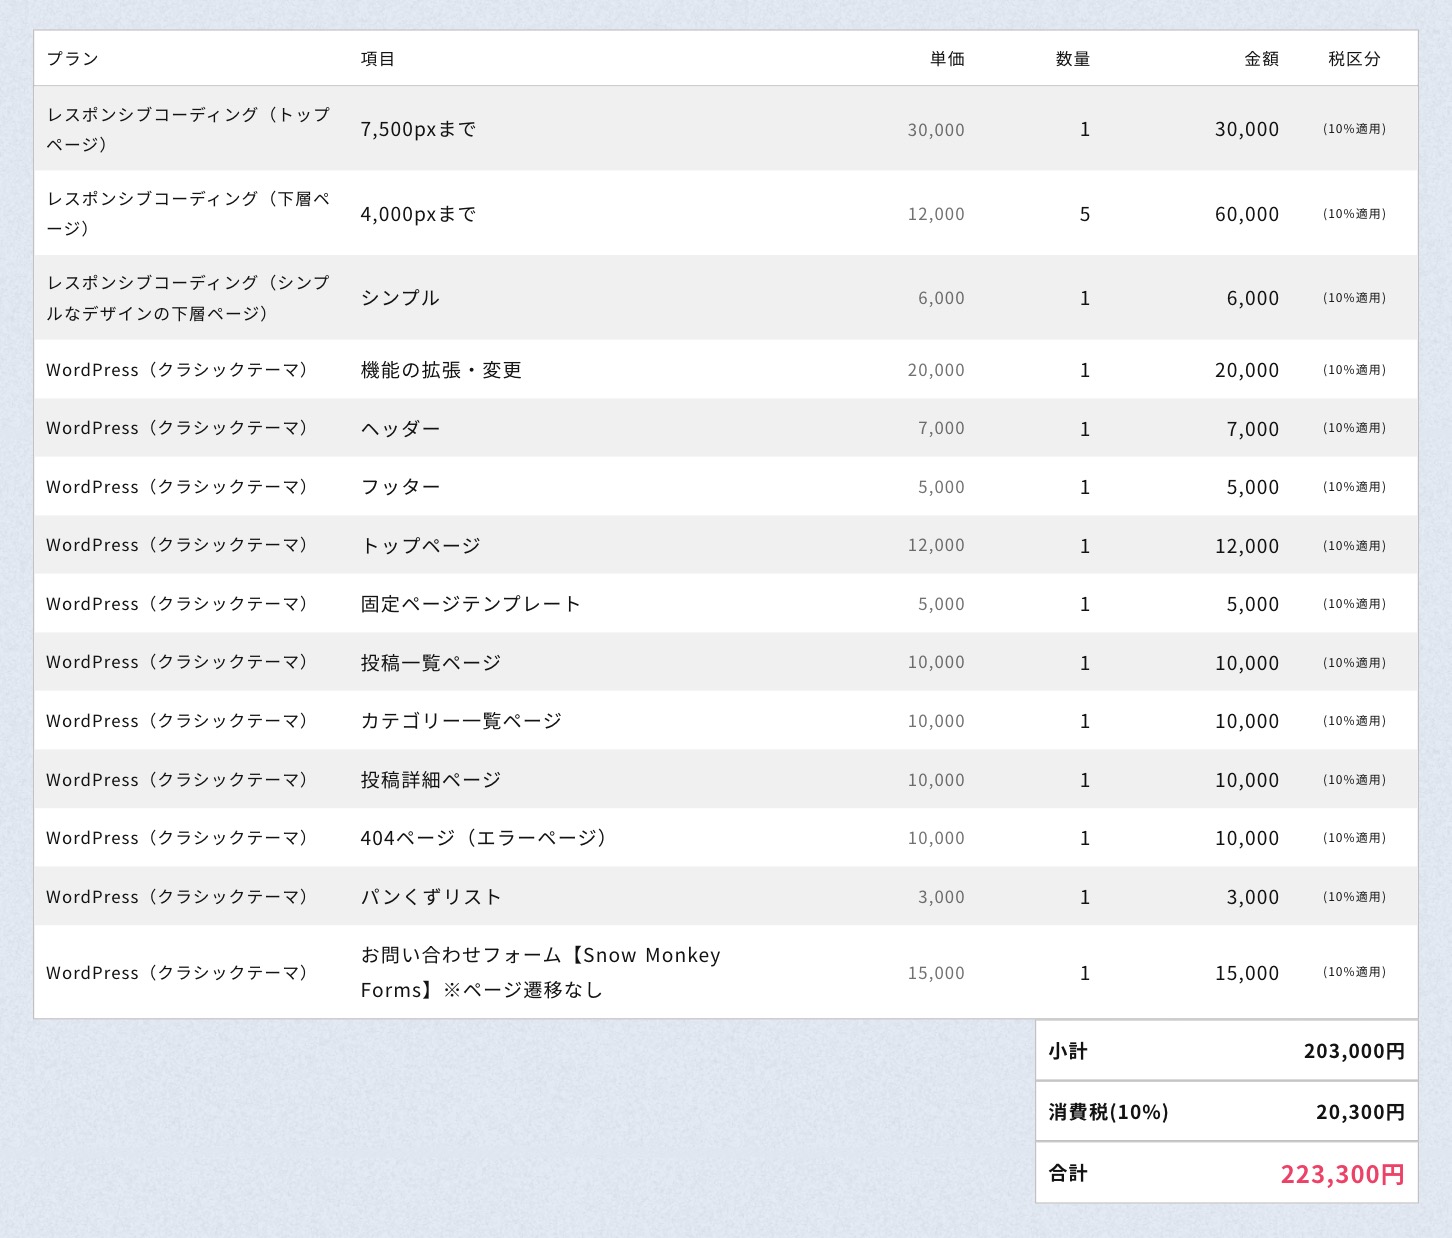Select the 4,000pxまで item cell
The width and height of the screenshot is (1452, 1238).
(x=418, y=214)
